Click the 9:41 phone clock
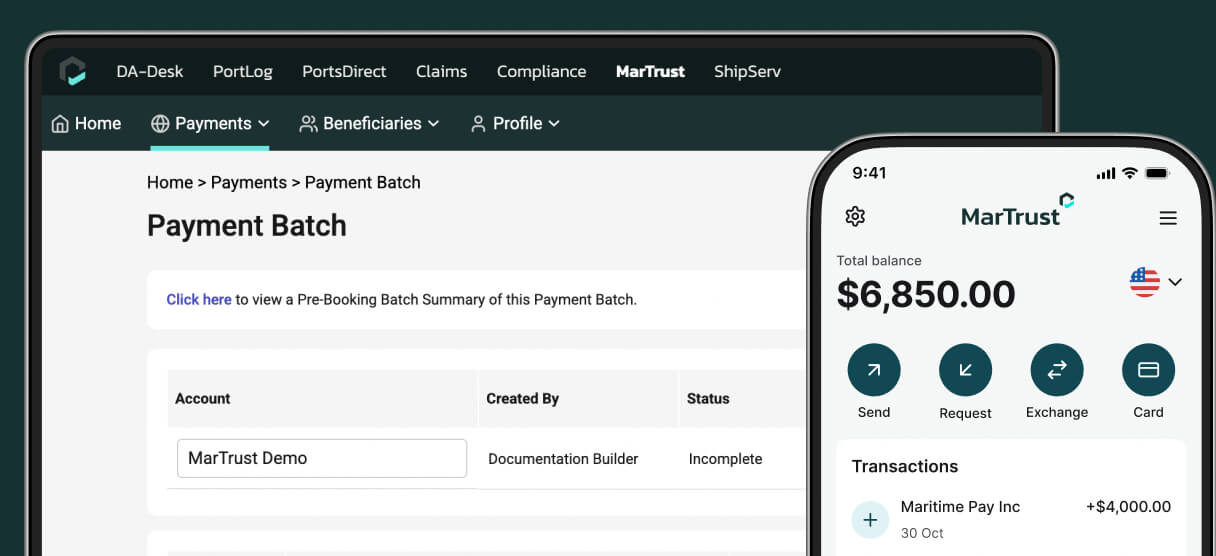The width and height of the screenshot is (1216, 556). click(x=869, y=173)
